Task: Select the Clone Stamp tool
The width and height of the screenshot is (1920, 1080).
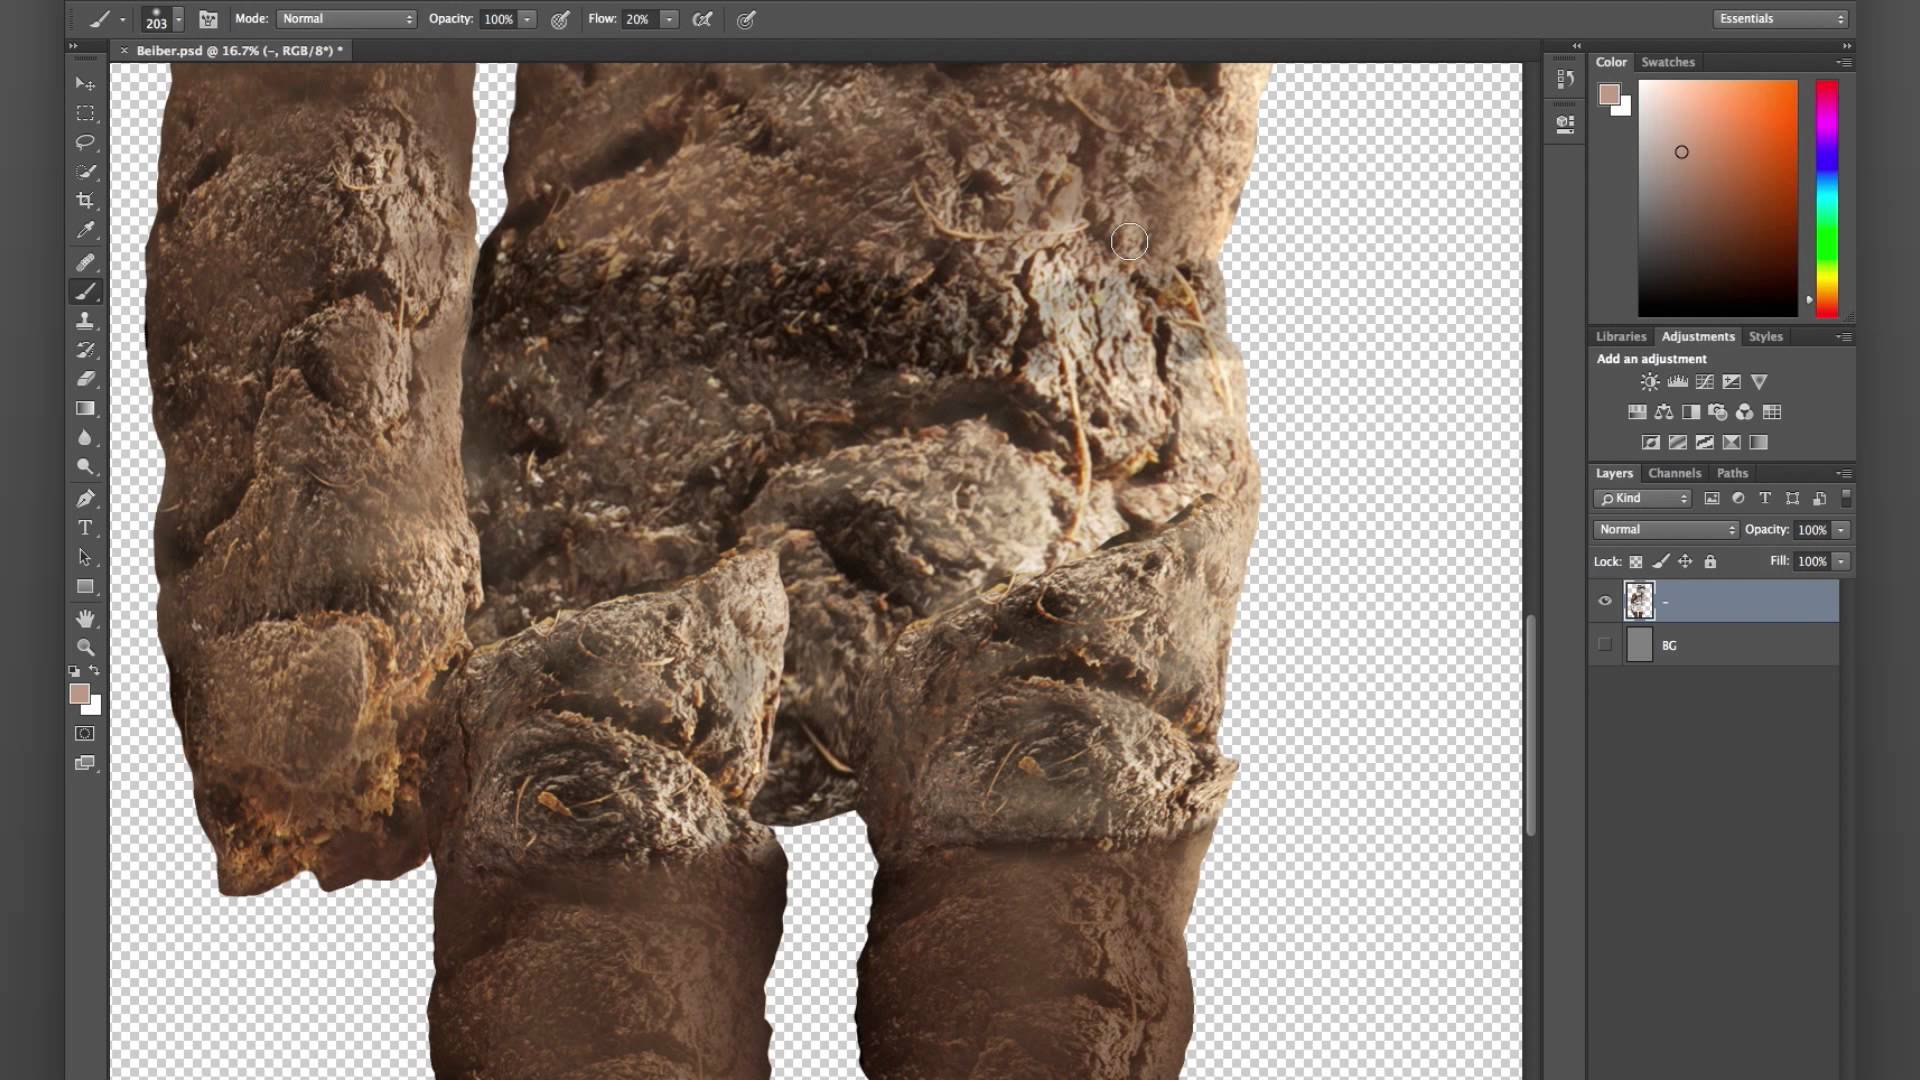Action: (x=85, y=321)
